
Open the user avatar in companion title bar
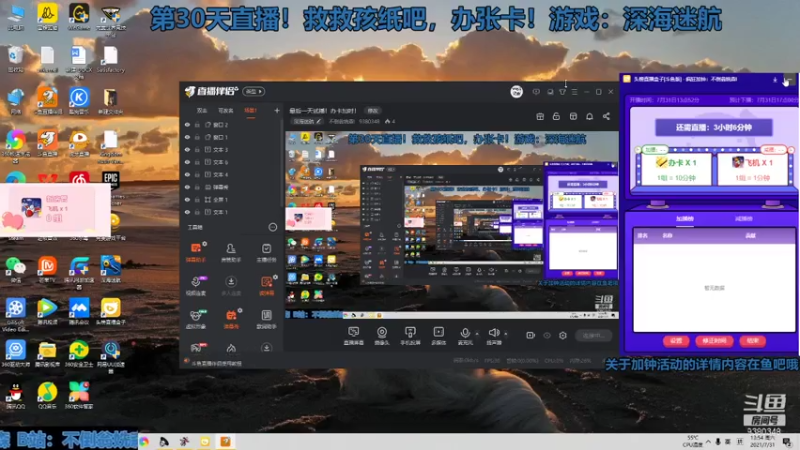(x=516, y=92)
